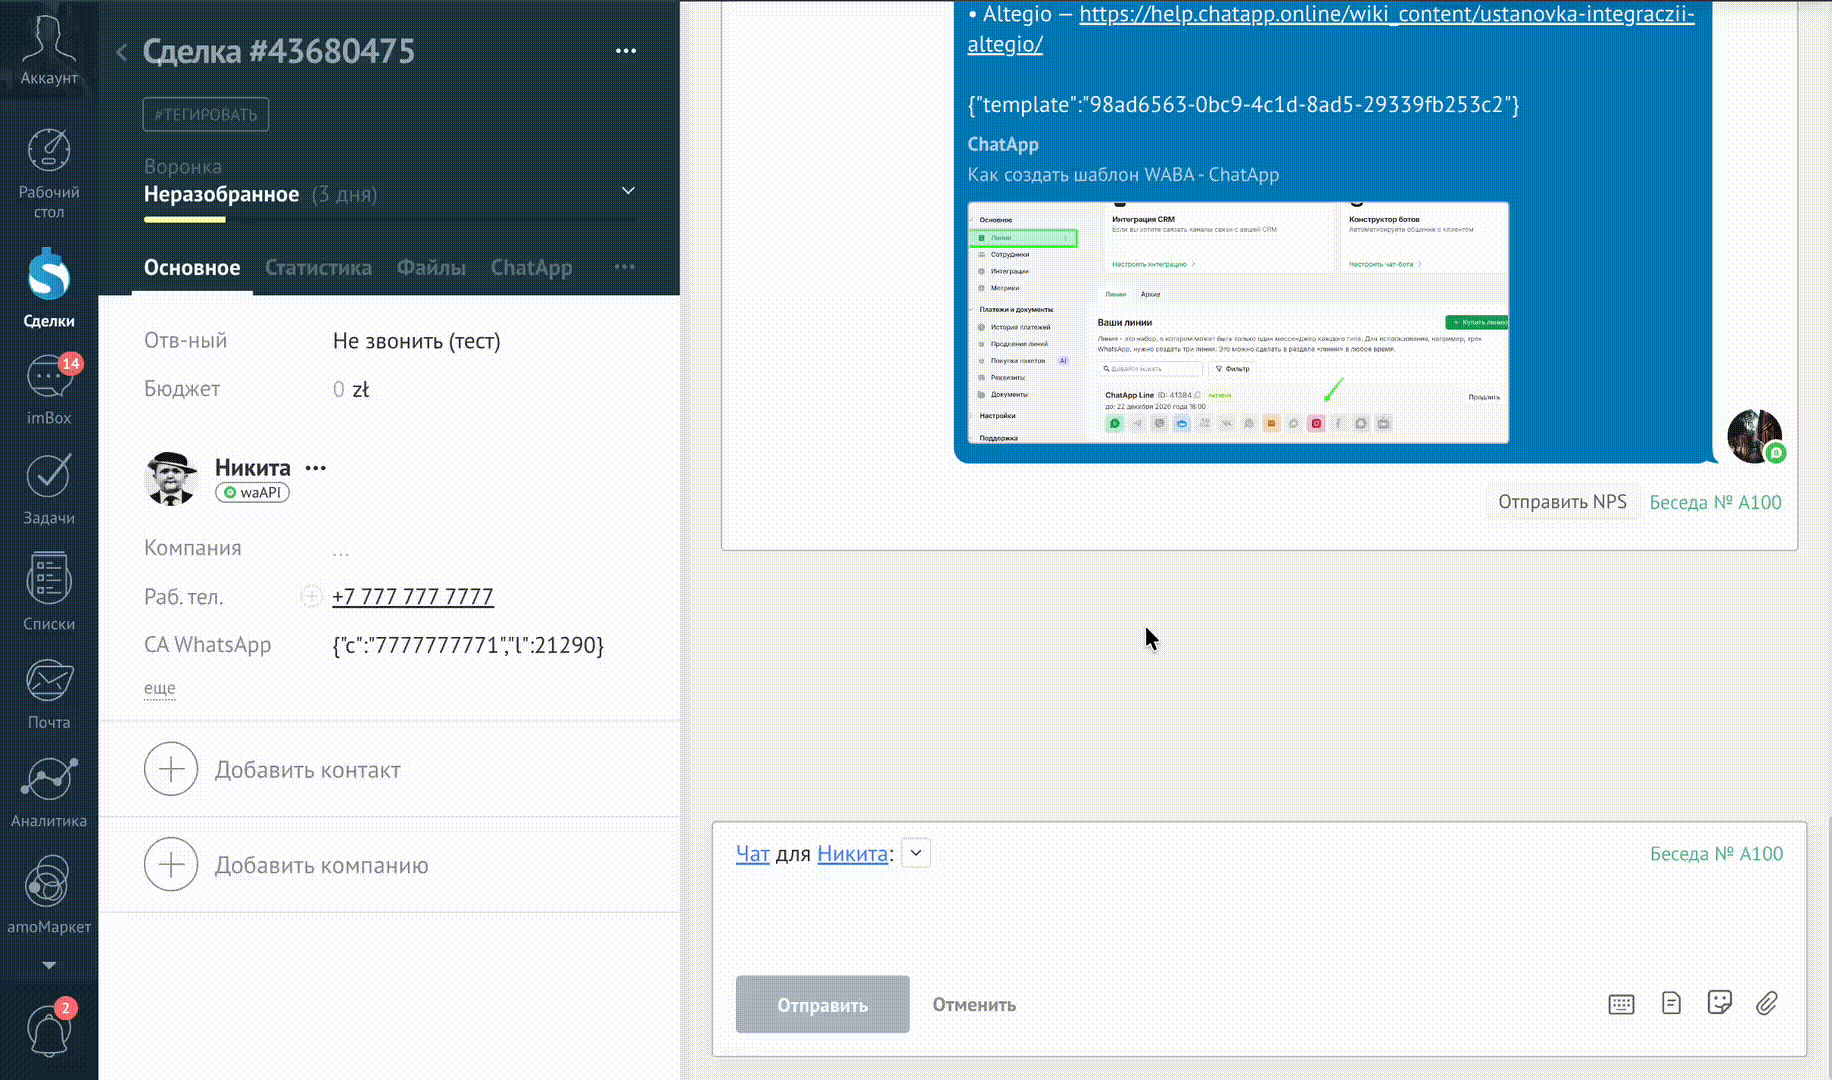The image size is (1832, 1080).
Task: Click the Отправить NPS button
Action: tap(1562, 502)
